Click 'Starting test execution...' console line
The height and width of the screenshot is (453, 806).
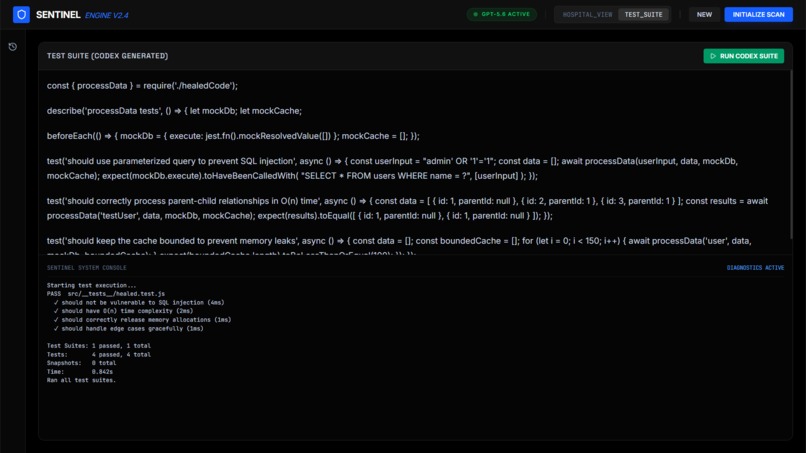(x=91, y=285)
